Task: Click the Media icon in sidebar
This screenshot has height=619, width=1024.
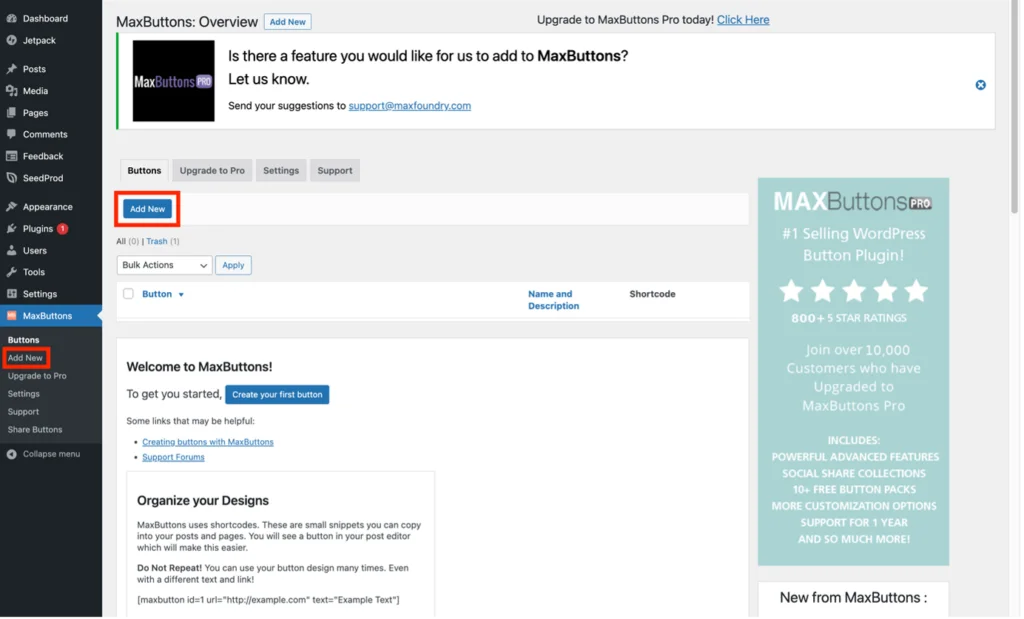Action: (x=11, y=91)
